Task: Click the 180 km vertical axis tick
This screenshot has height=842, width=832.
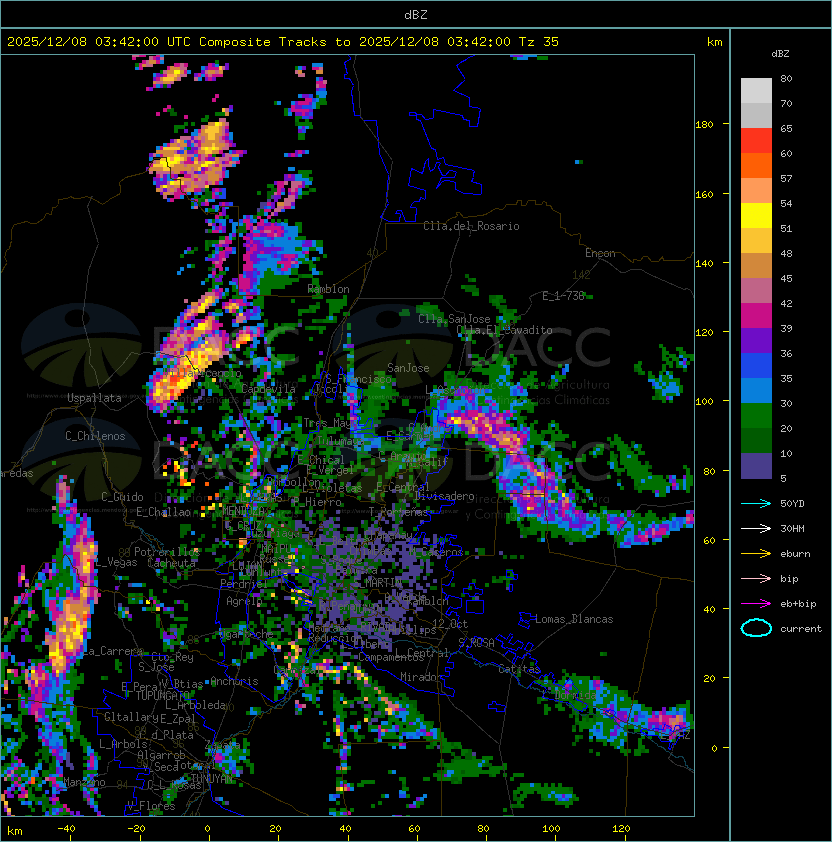Action: pos(704,125)
